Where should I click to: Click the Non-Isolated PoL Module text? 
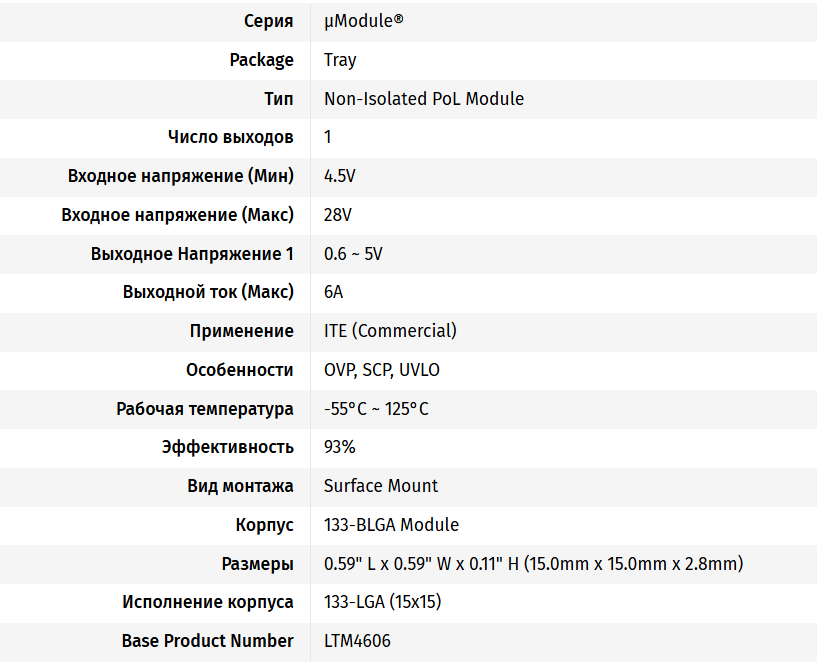tap(424, 99)
